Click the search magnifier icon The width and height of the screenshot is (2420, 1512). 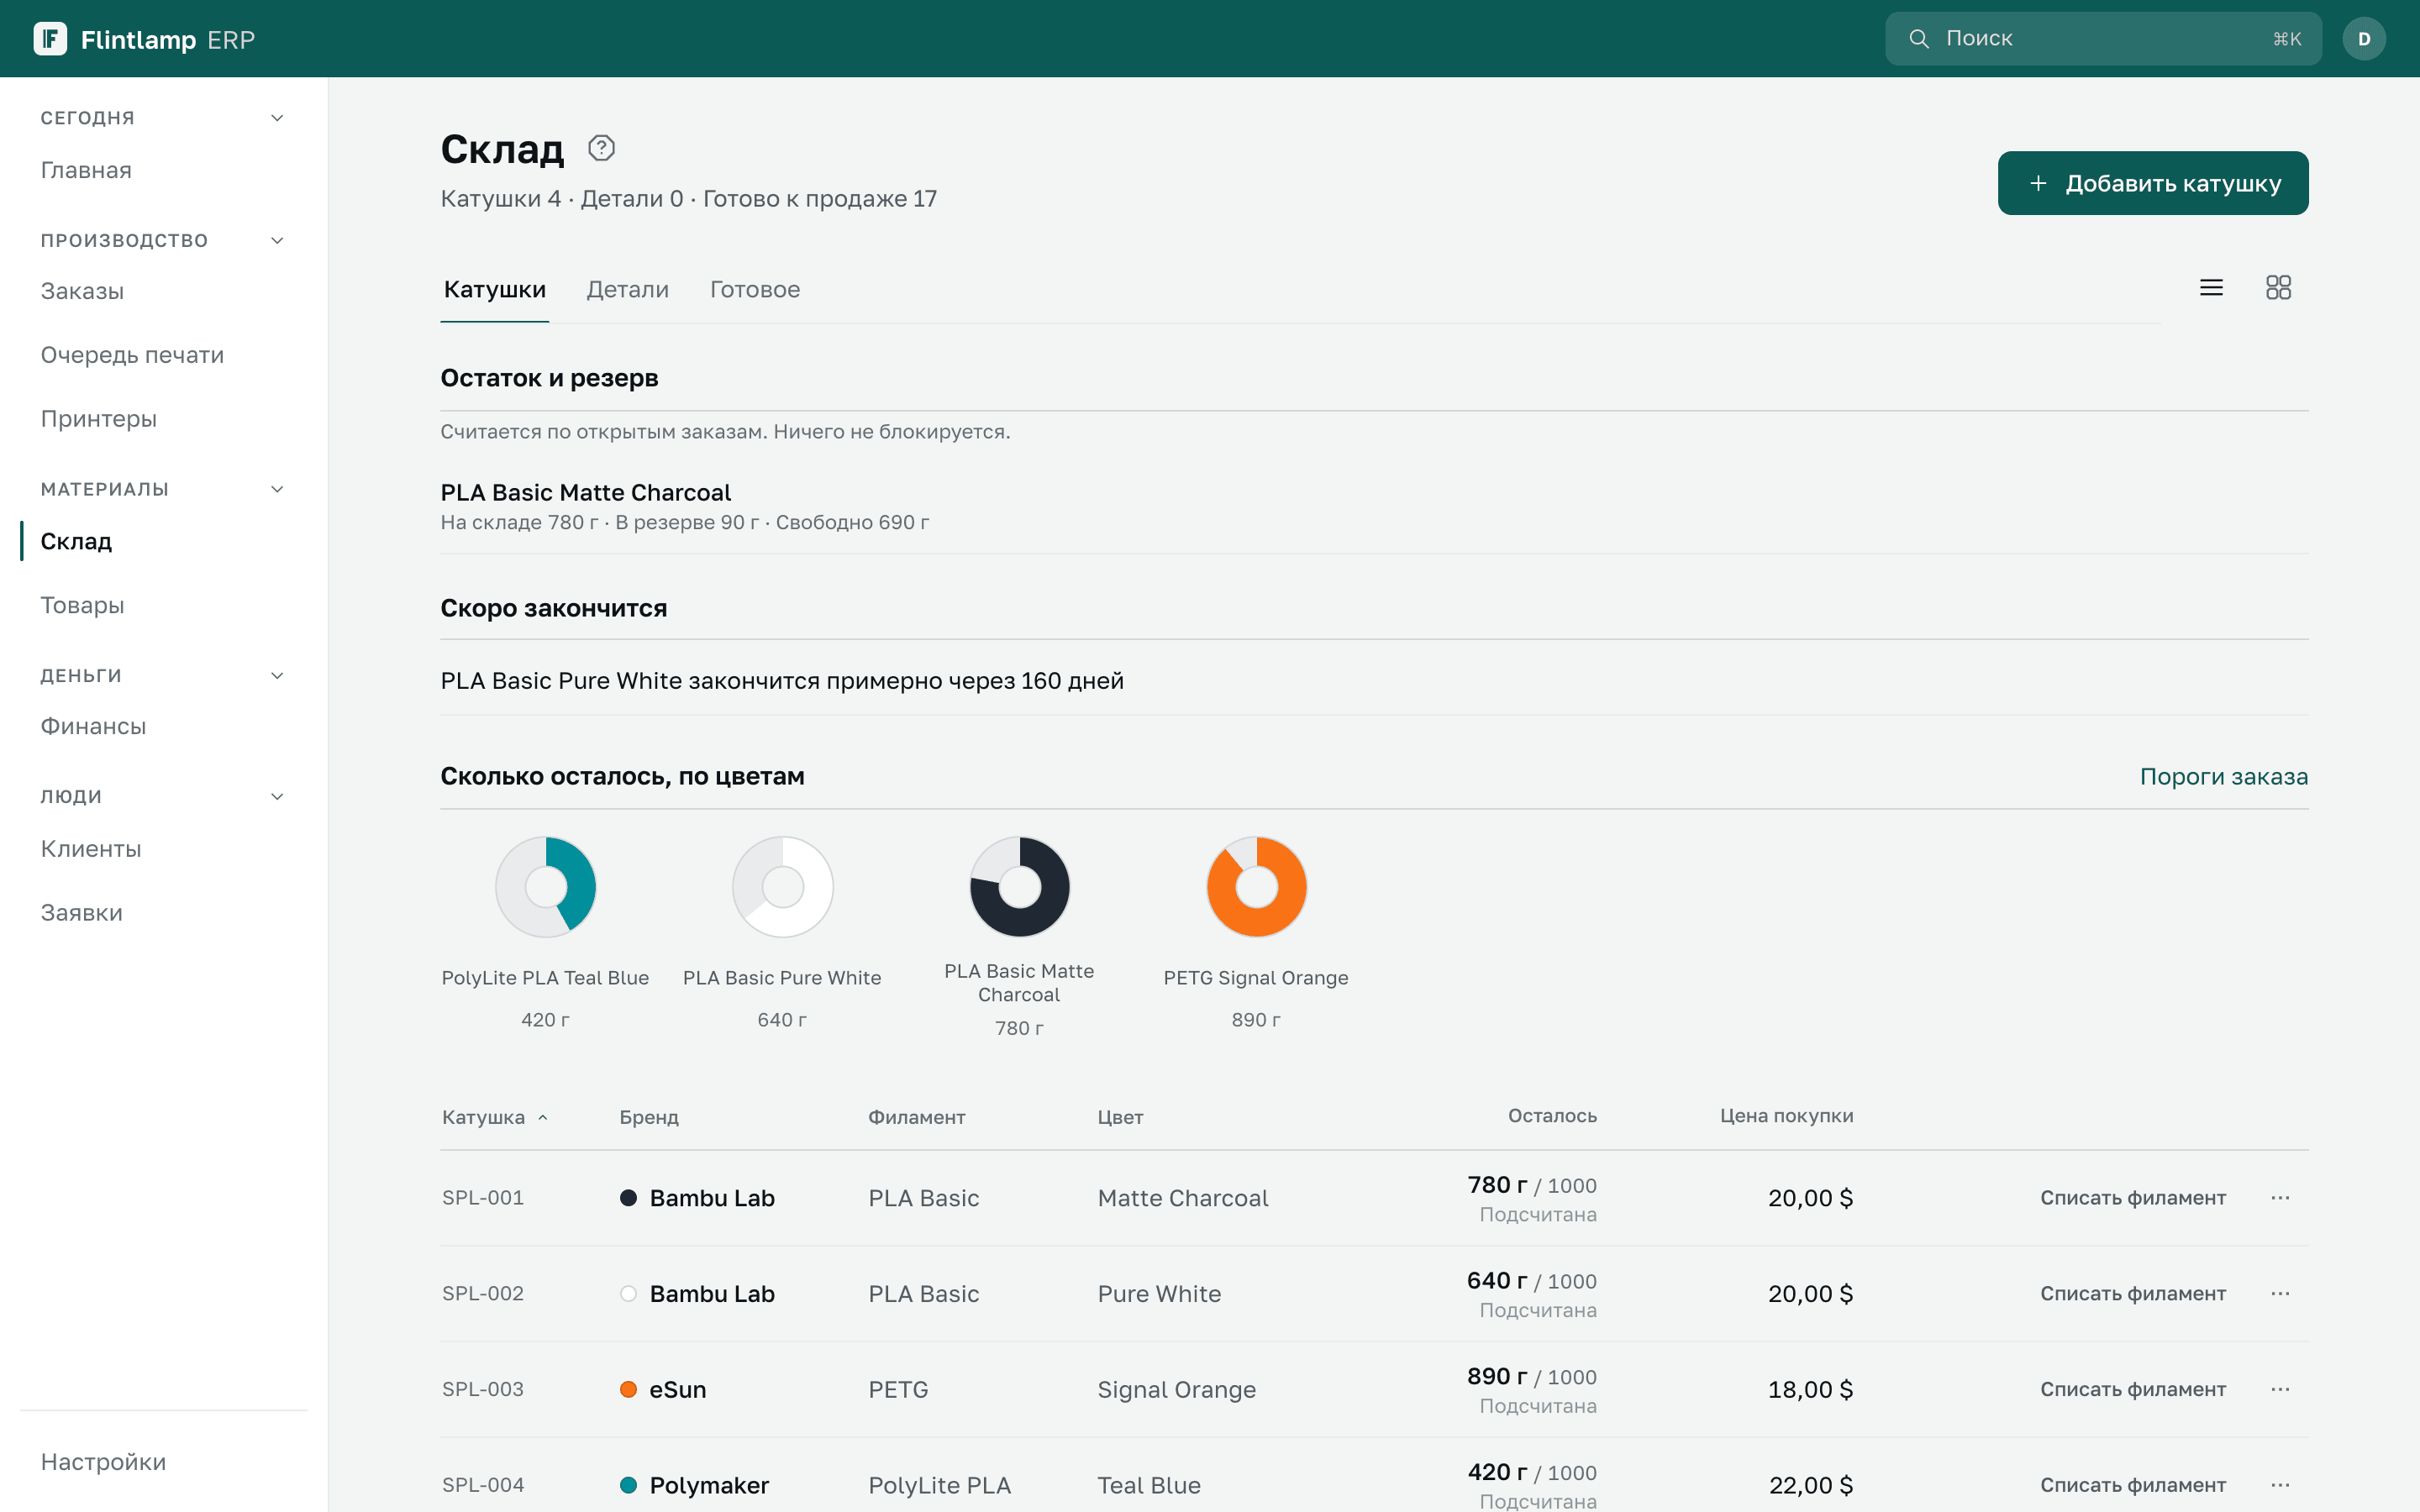pos(1918,39)
